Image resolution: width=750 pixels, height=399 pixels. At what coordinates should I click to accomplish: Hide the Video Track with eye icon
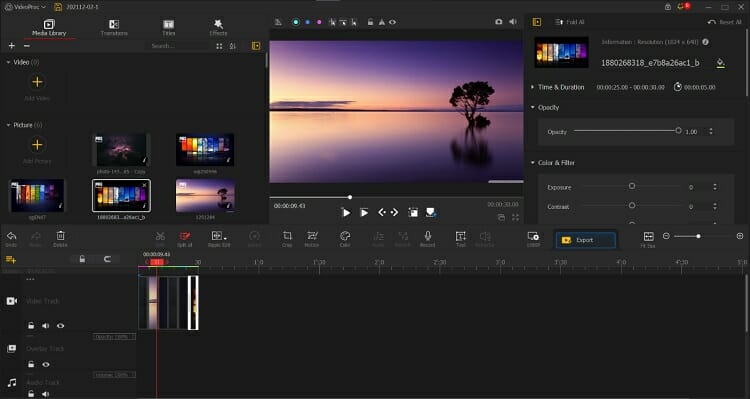pyautogui.click(x=60, y=326)
